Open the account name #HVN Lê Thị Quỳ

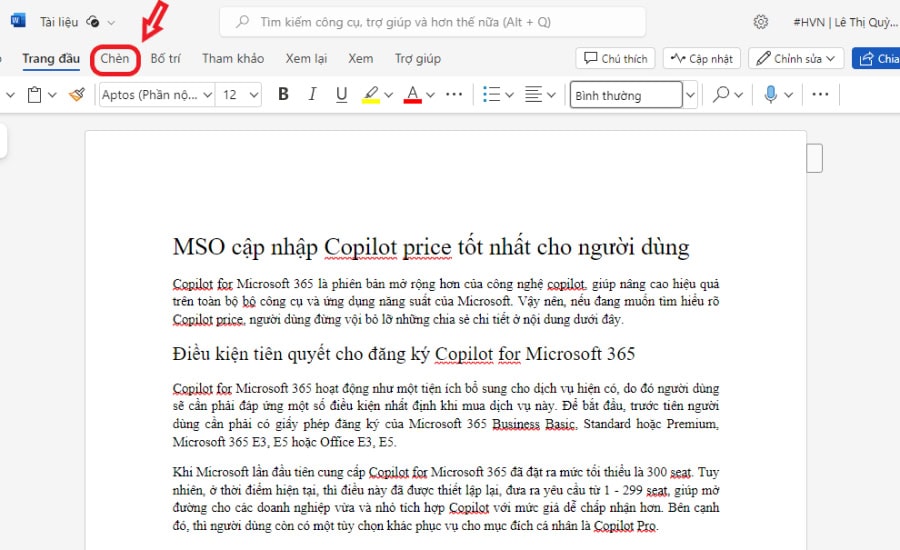(x=845, y=22)
